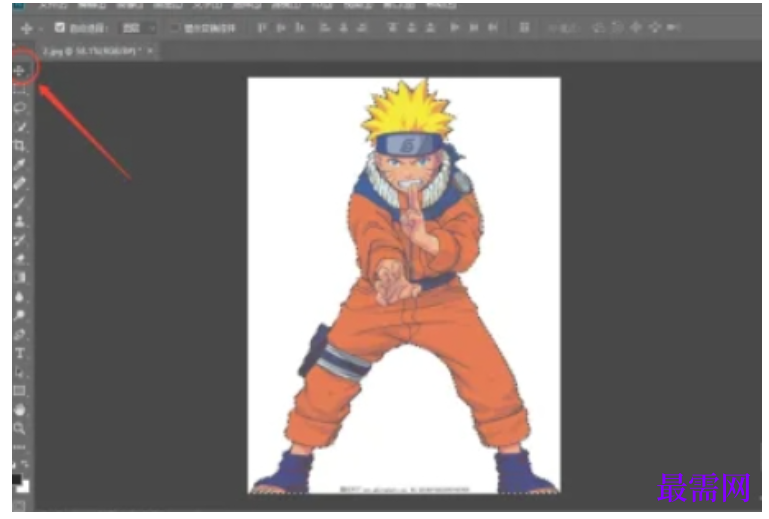Select the History Brush tool
This screenshot has width=769, height=519.
coord(19,240)
